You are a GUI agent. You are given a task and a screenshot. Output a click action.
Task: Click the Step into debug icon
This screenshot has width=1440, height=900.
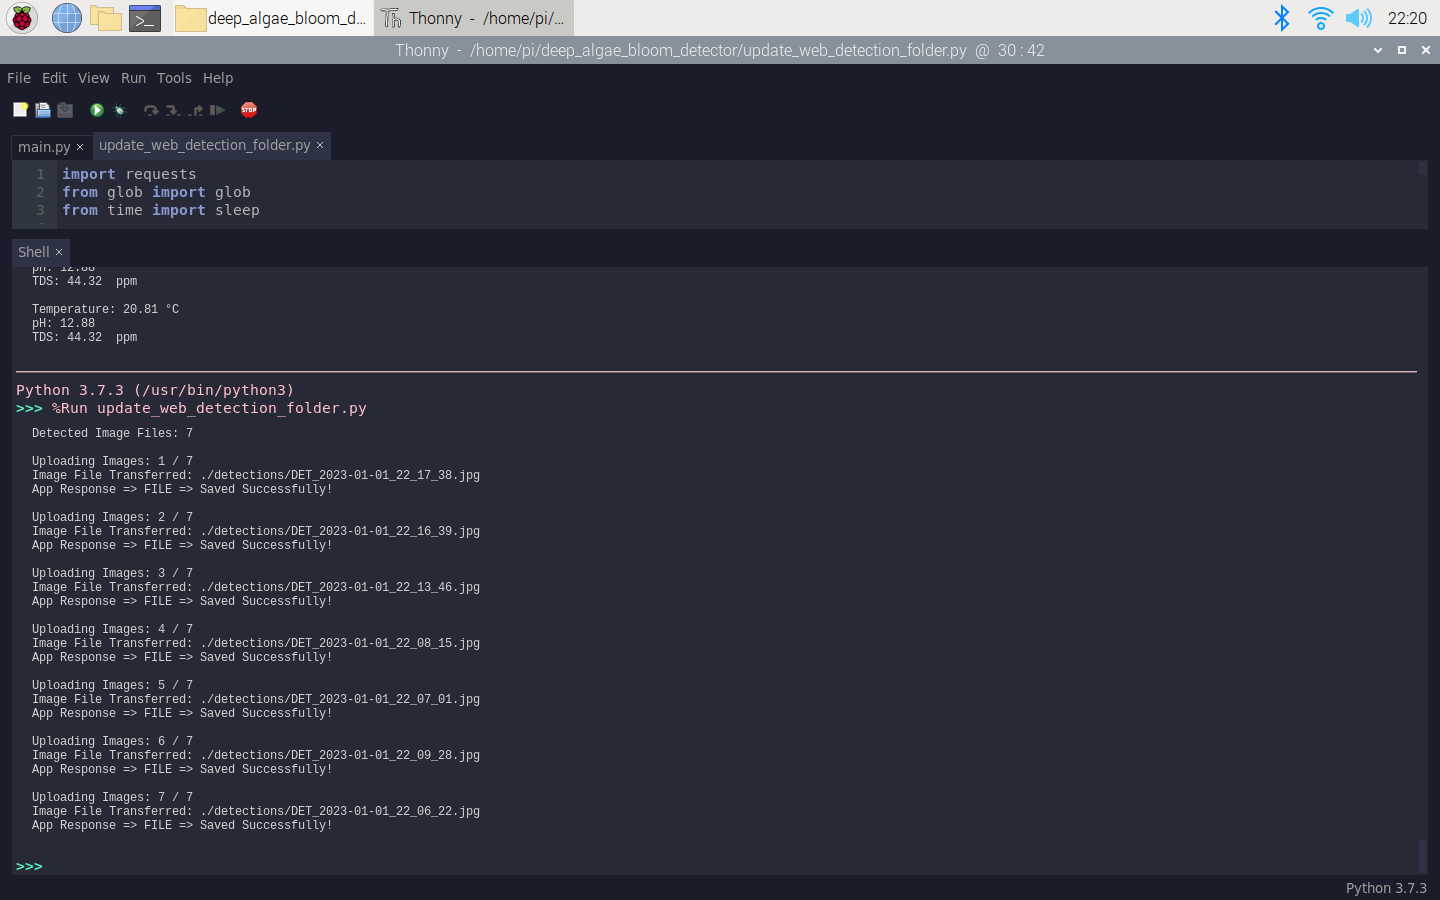172,110
